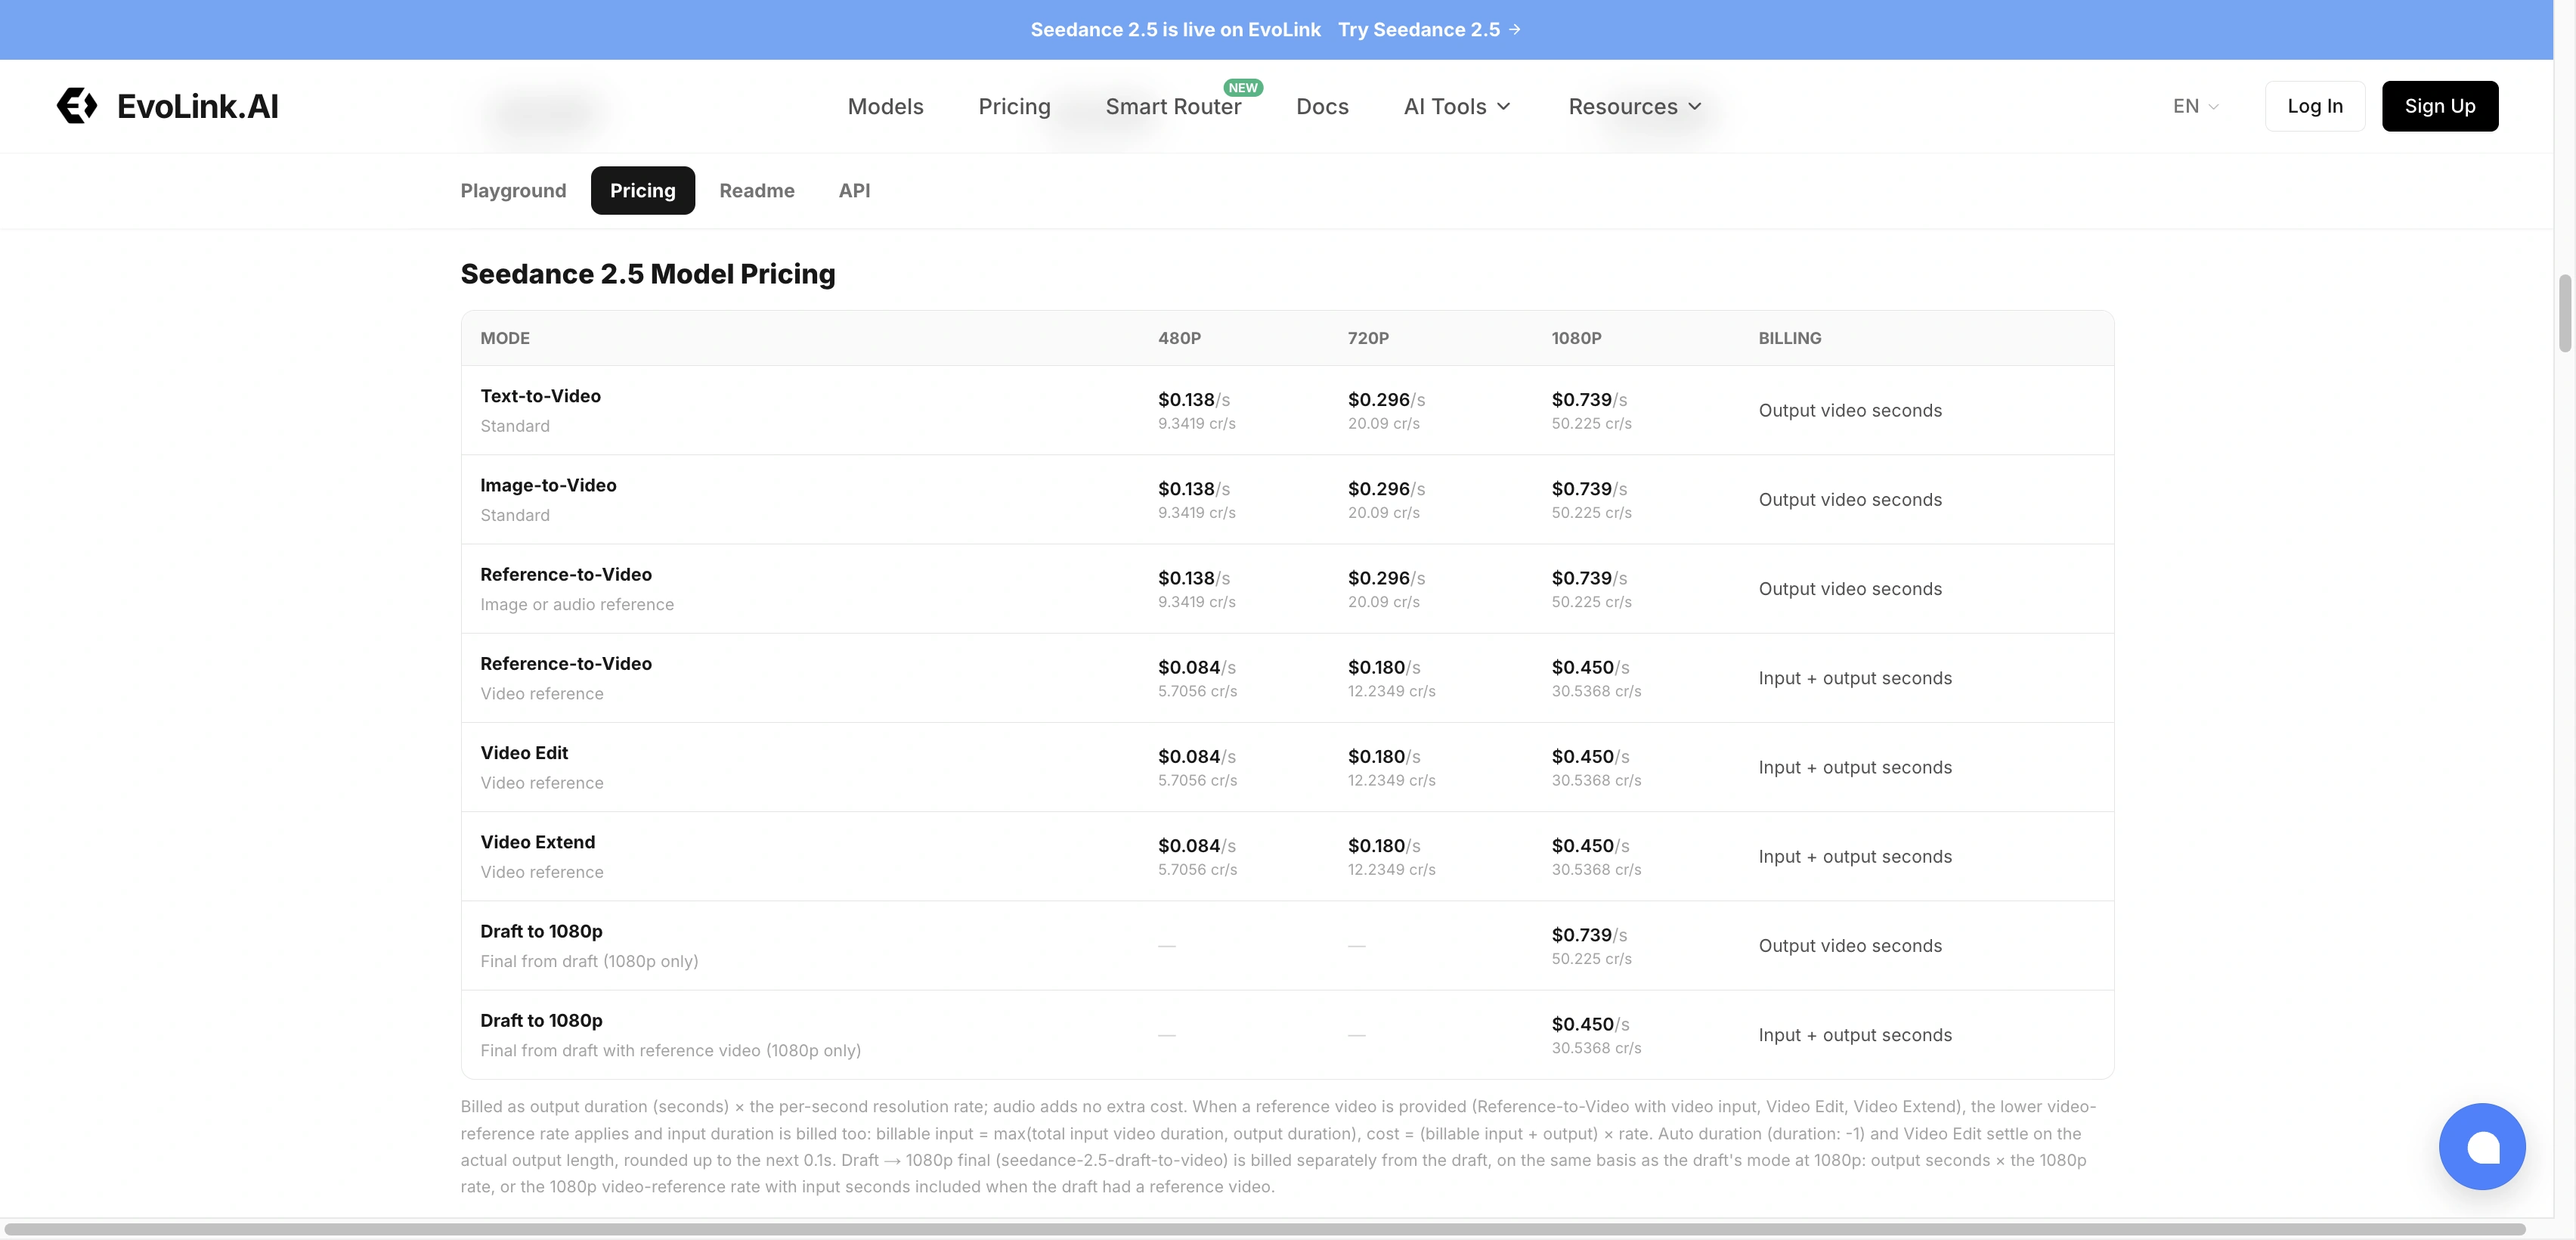Open the blue chat bubble widget
The height and width of the screenshot is (1240, 2576).
coord(2482,1147)
